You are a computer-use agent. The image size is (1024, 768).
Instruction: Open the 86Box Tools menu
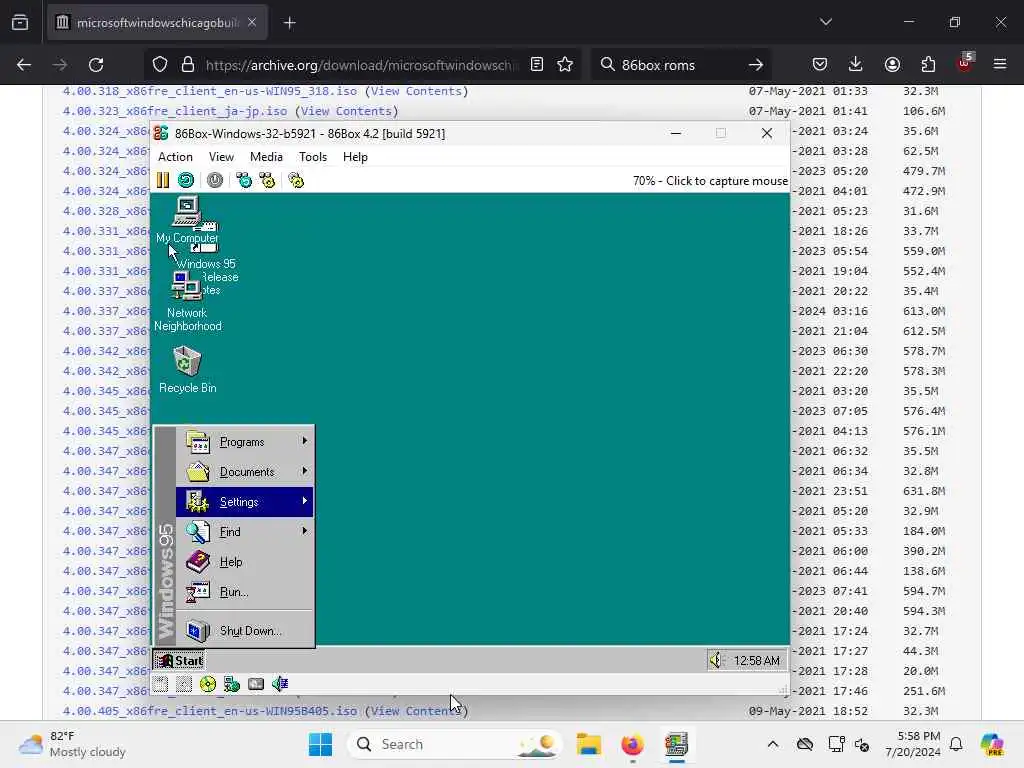313,157
